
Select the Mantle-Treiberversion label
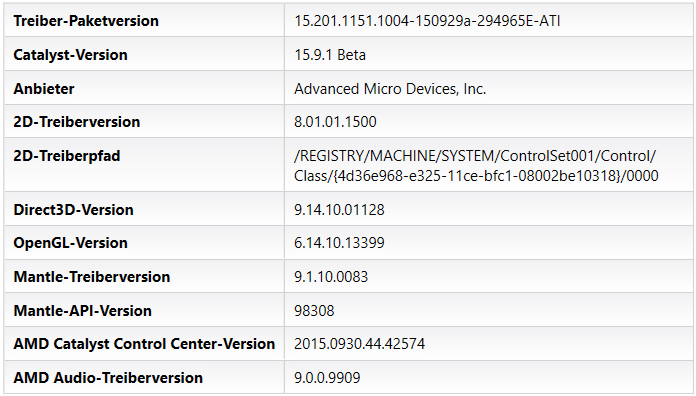pos(91,277)
